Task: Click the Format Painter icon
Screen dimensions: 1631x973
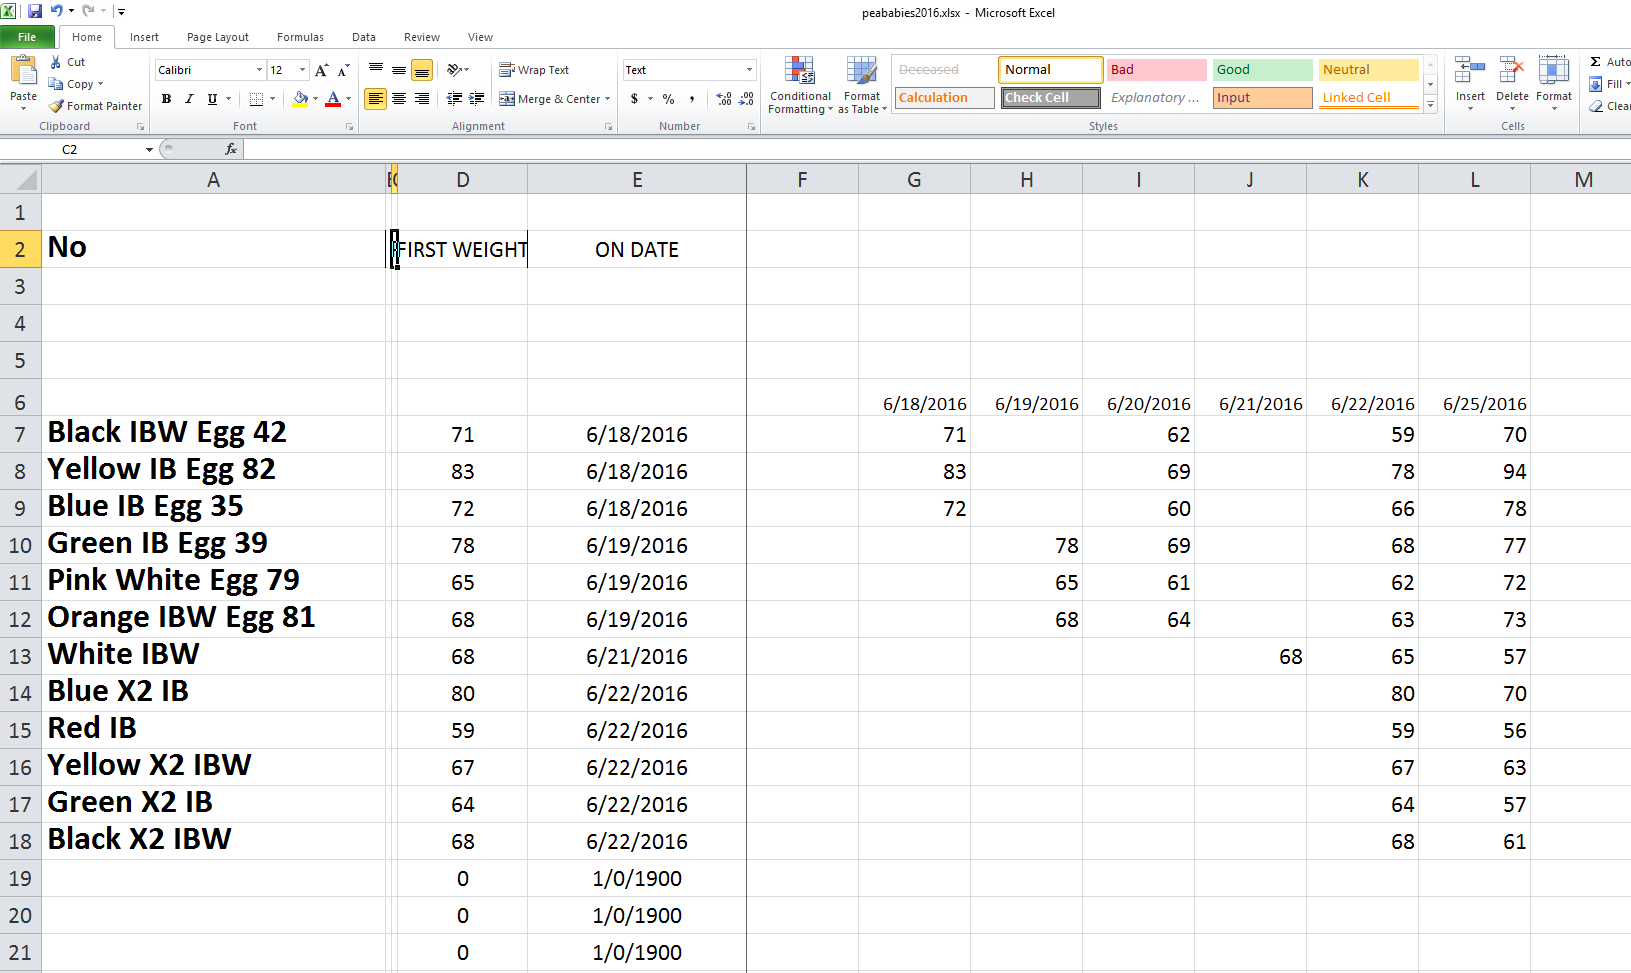Action: [x=57, y=106]
